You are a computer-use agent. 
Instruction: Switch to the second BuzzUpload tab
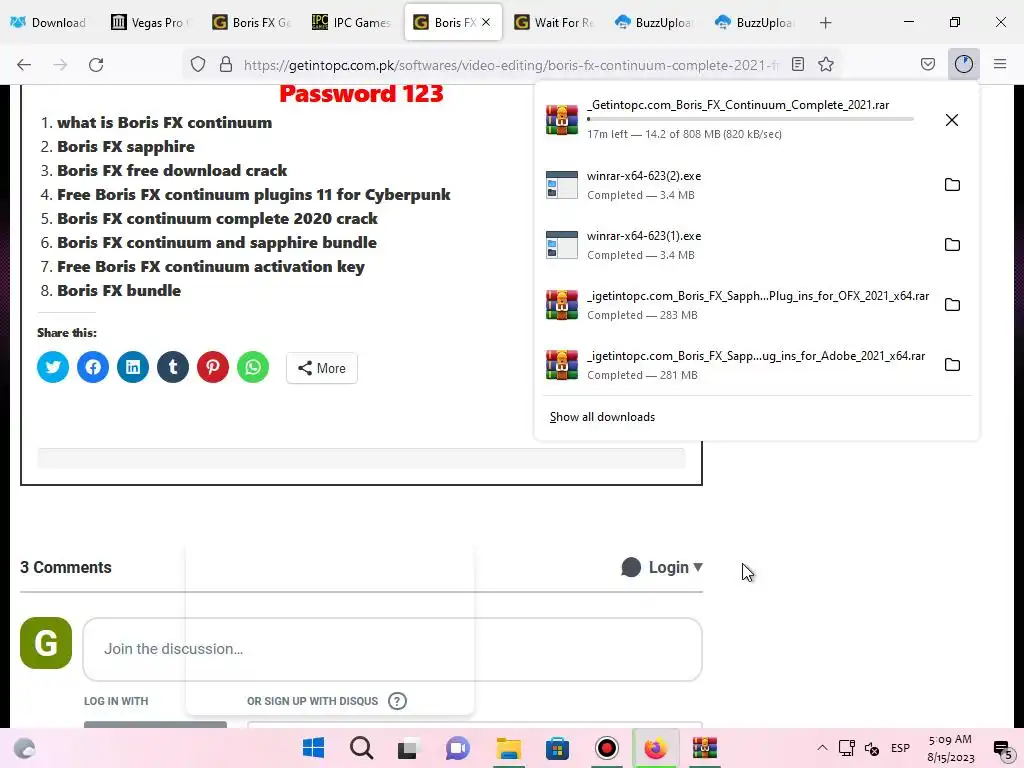(x=755, y=23)
